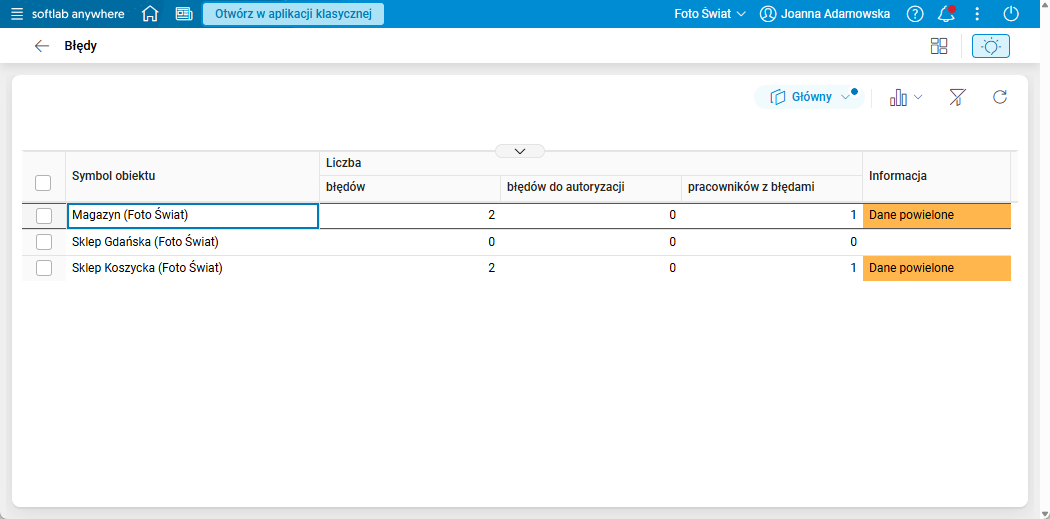Viewport: 1050px width, 519px height.
Task: Open the dashboard tiles layout icon
Action: tap(939, 46)
